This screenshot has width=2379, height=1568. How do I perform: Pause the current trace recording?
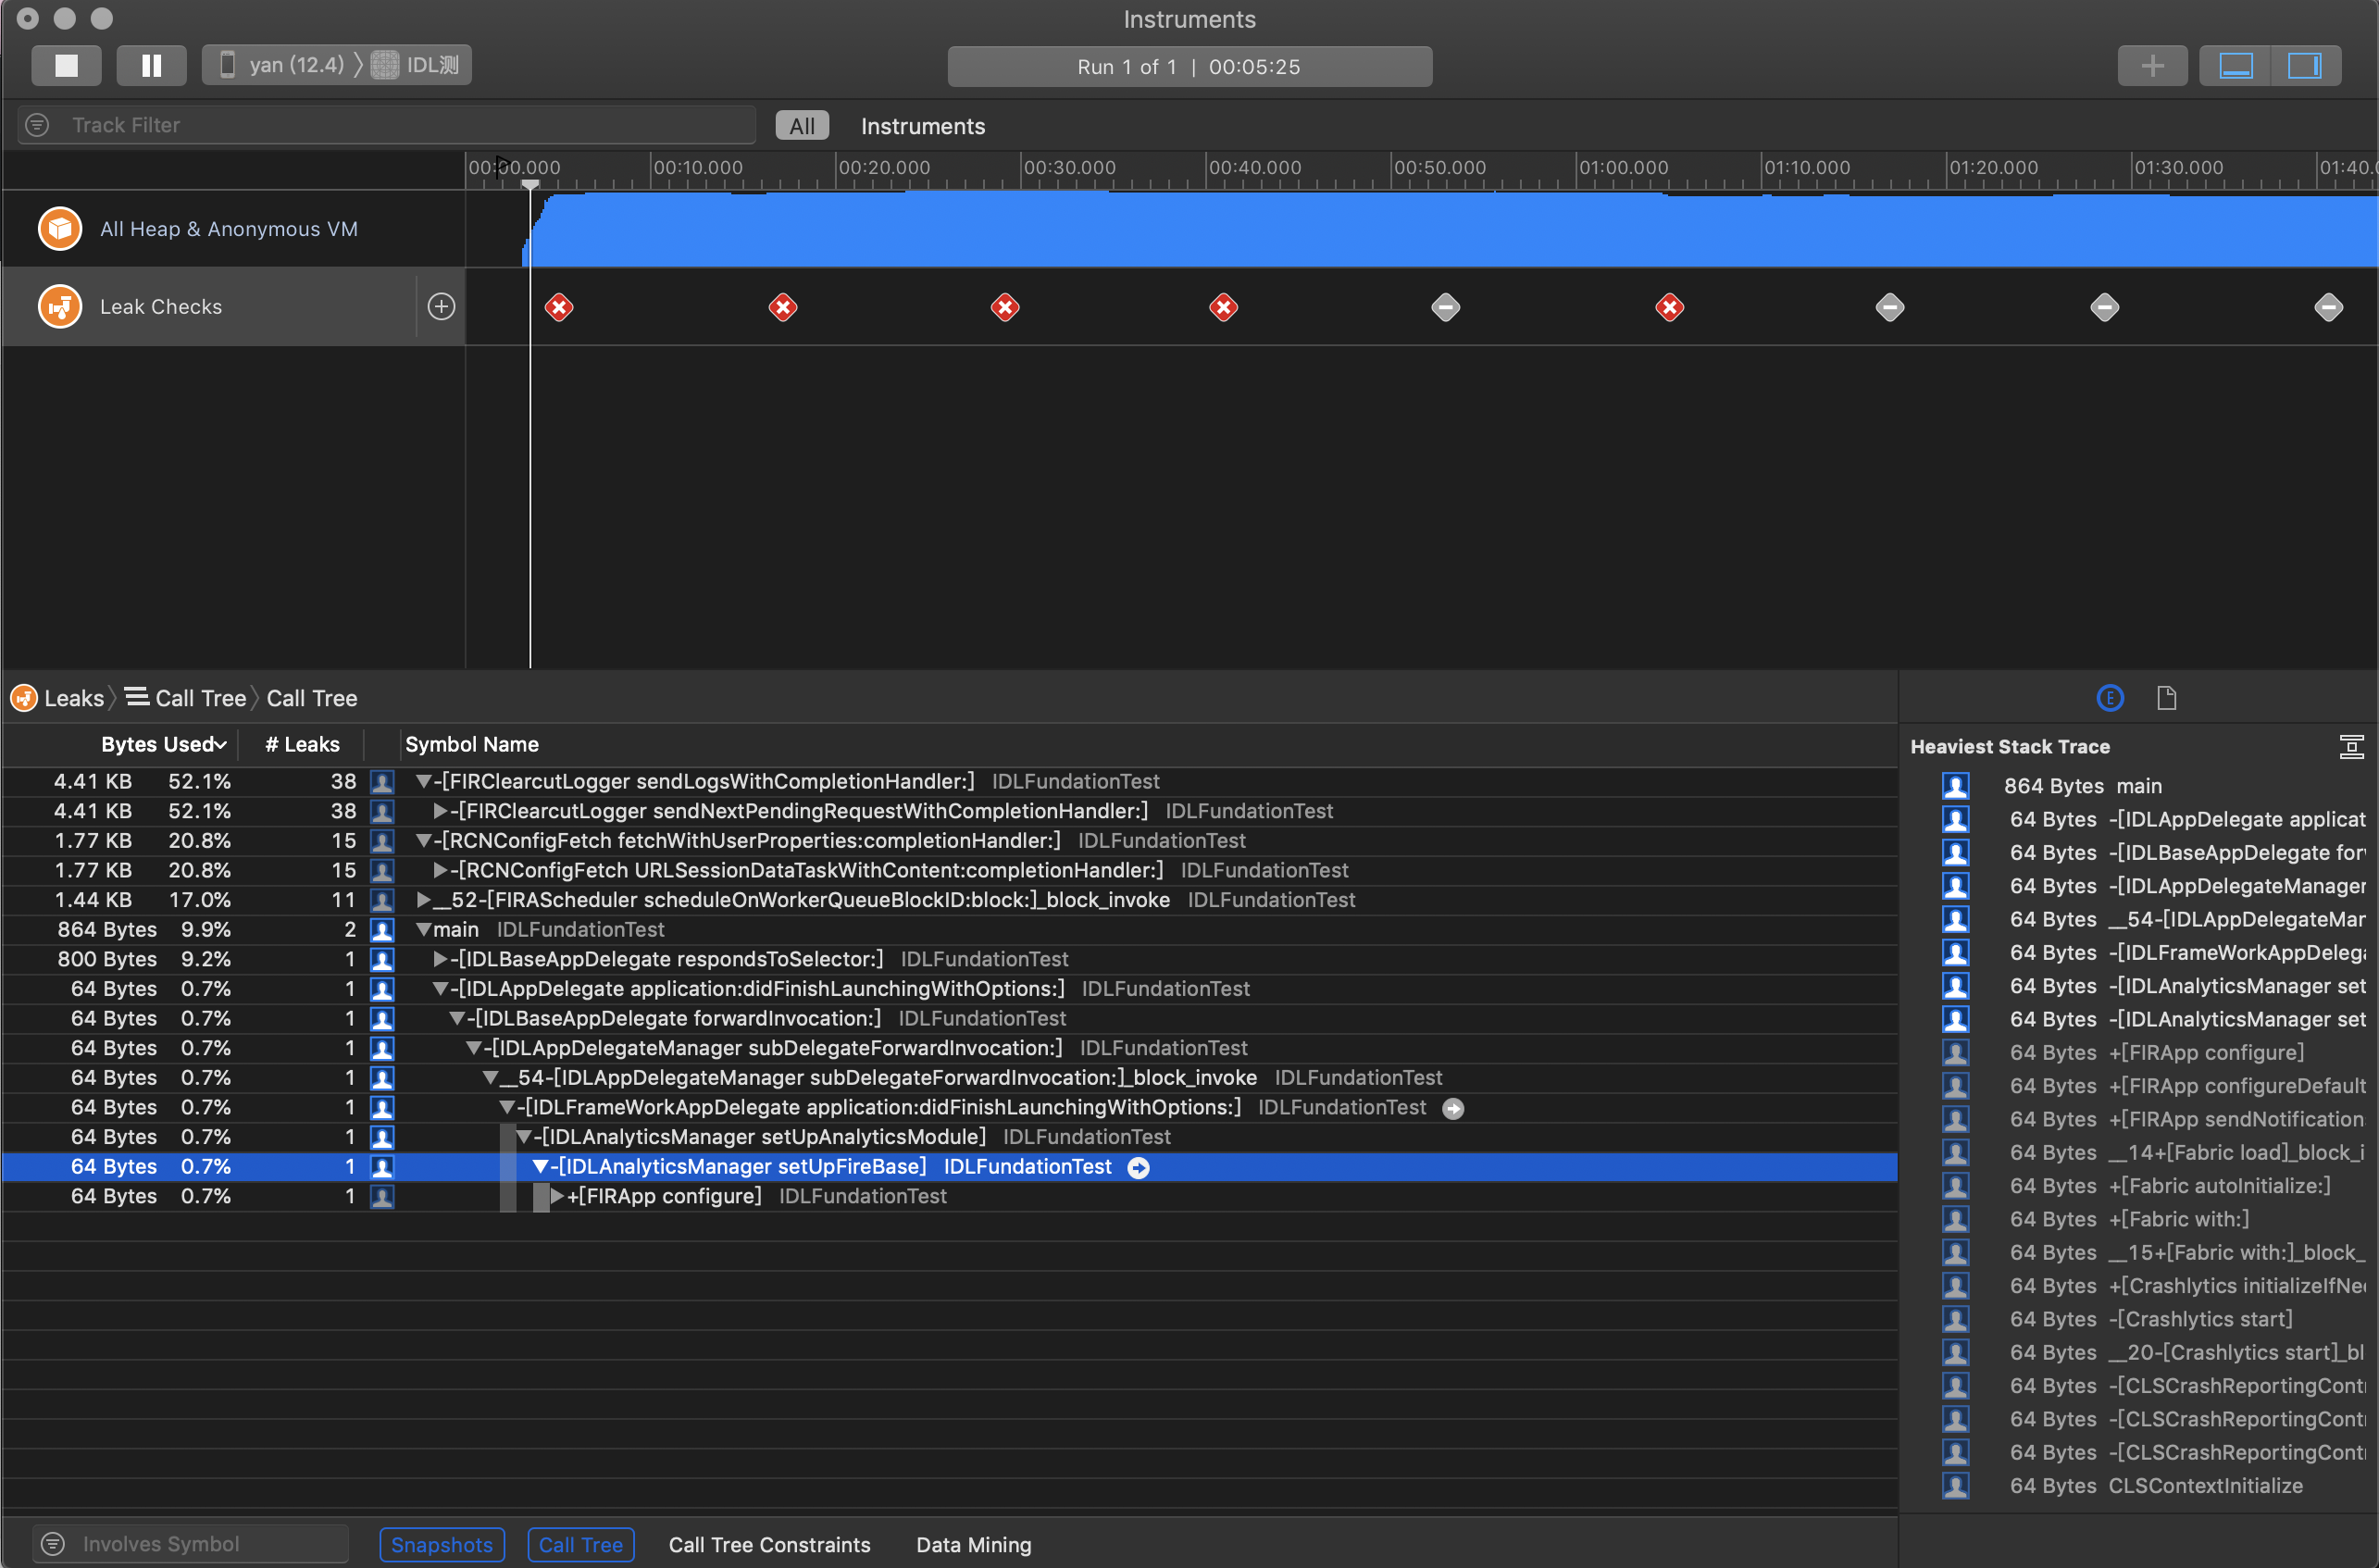click(x=151, y=66)
